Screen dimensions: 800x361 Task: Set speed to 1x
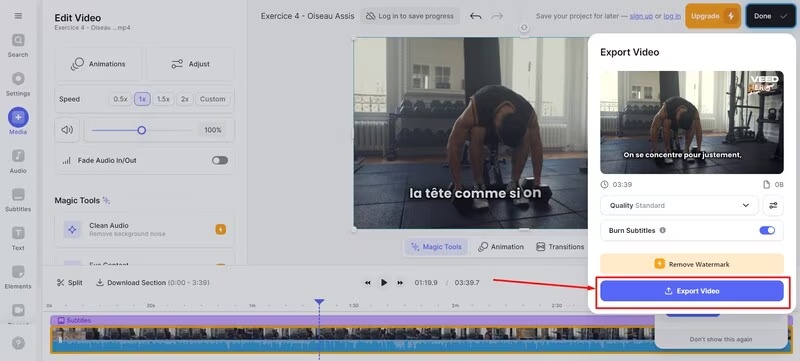click(x=142, y=99)
